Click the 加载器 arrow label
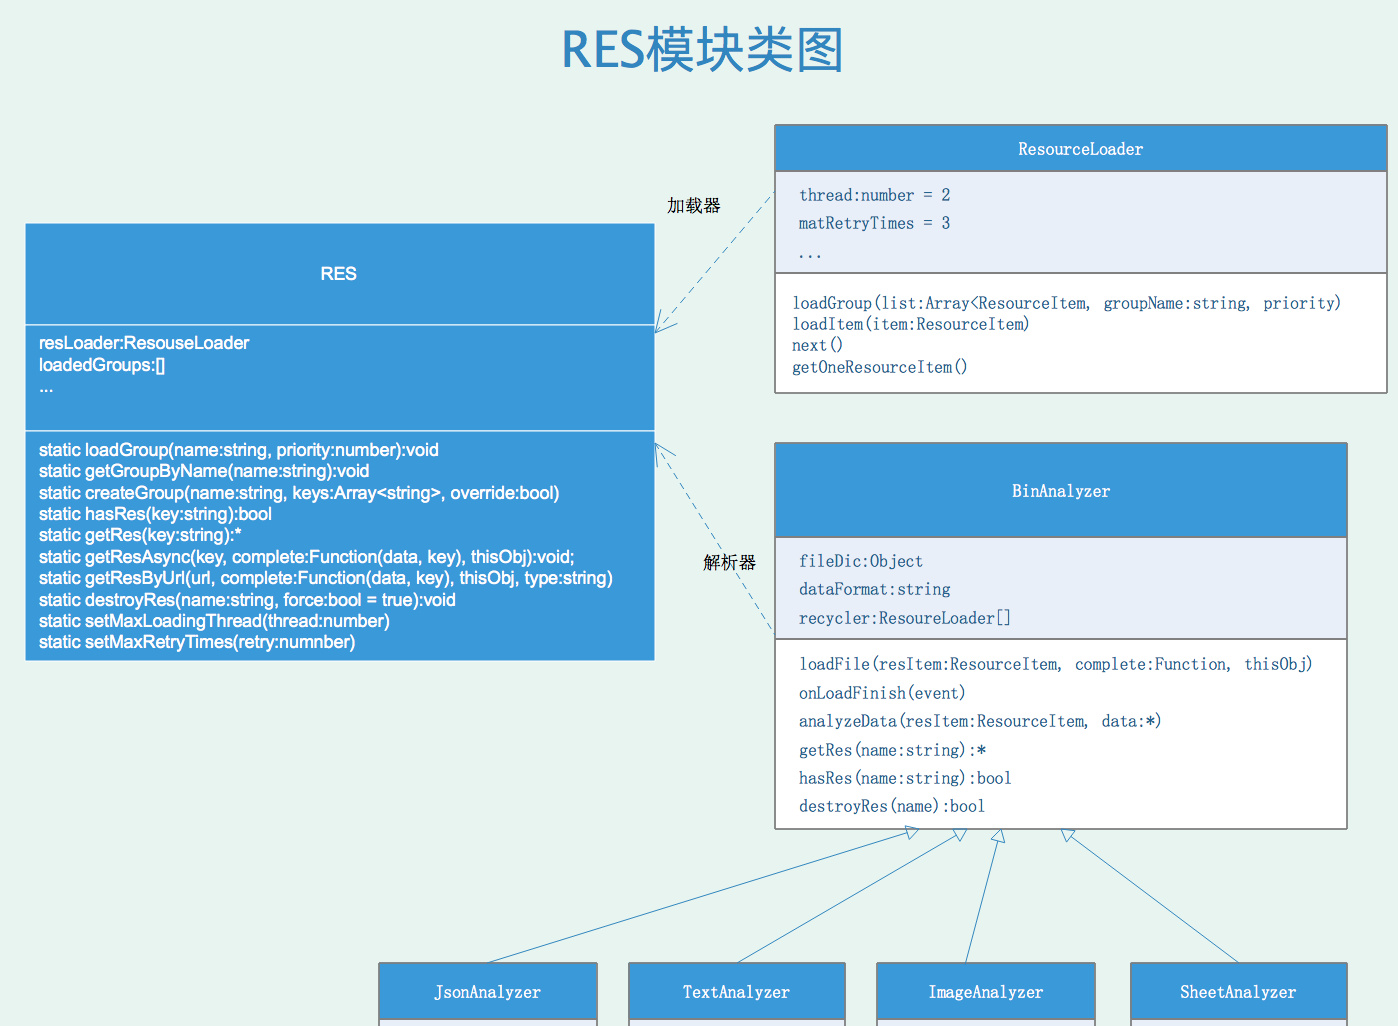 pyautogui.click(x=693, y=205)
